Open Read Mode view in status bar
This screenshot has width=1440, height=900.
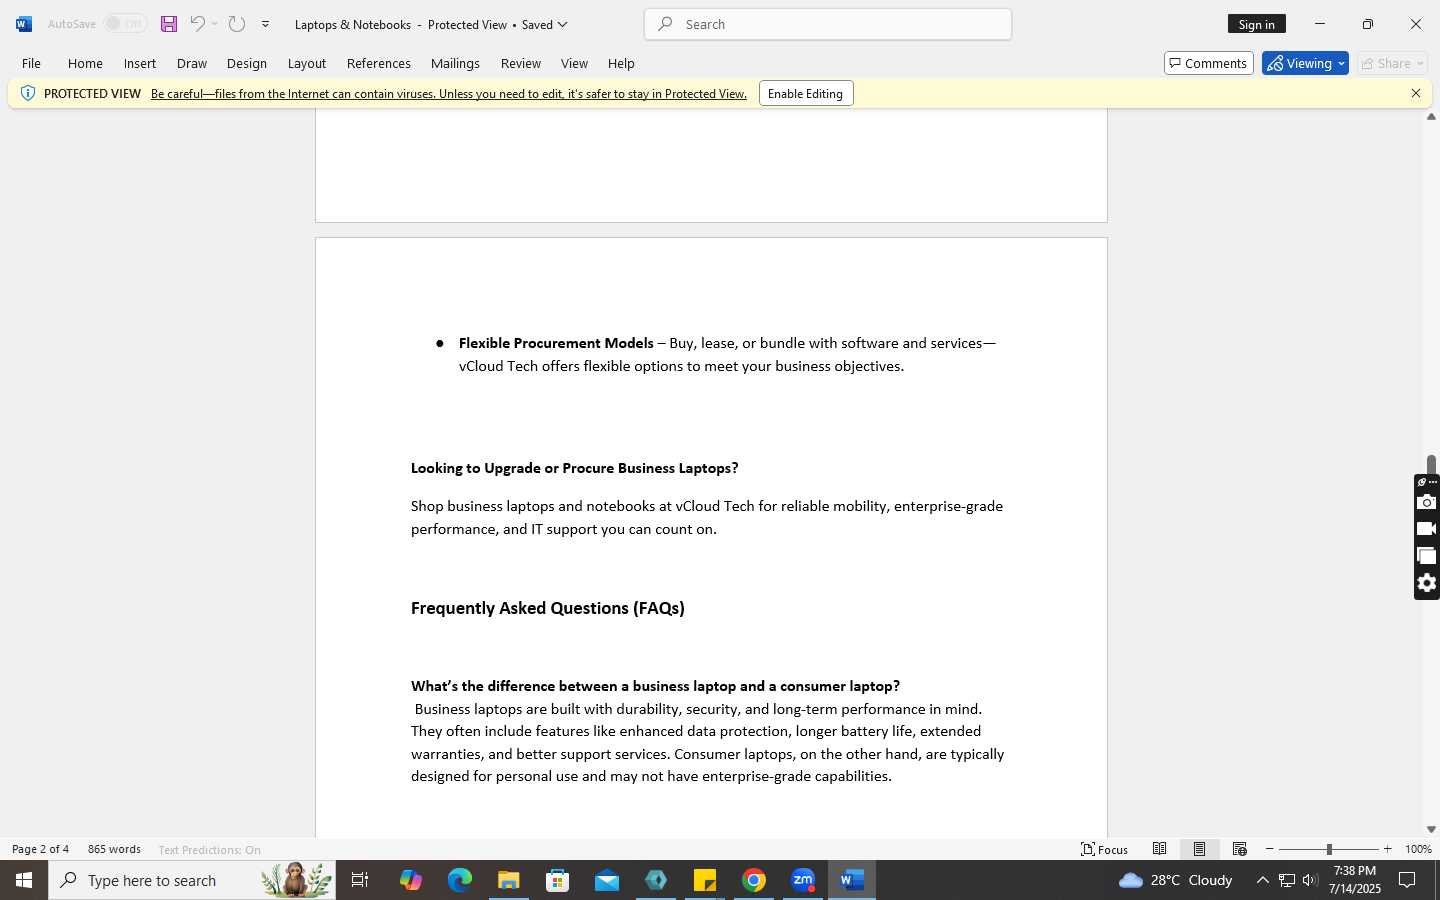(1159, 849)
